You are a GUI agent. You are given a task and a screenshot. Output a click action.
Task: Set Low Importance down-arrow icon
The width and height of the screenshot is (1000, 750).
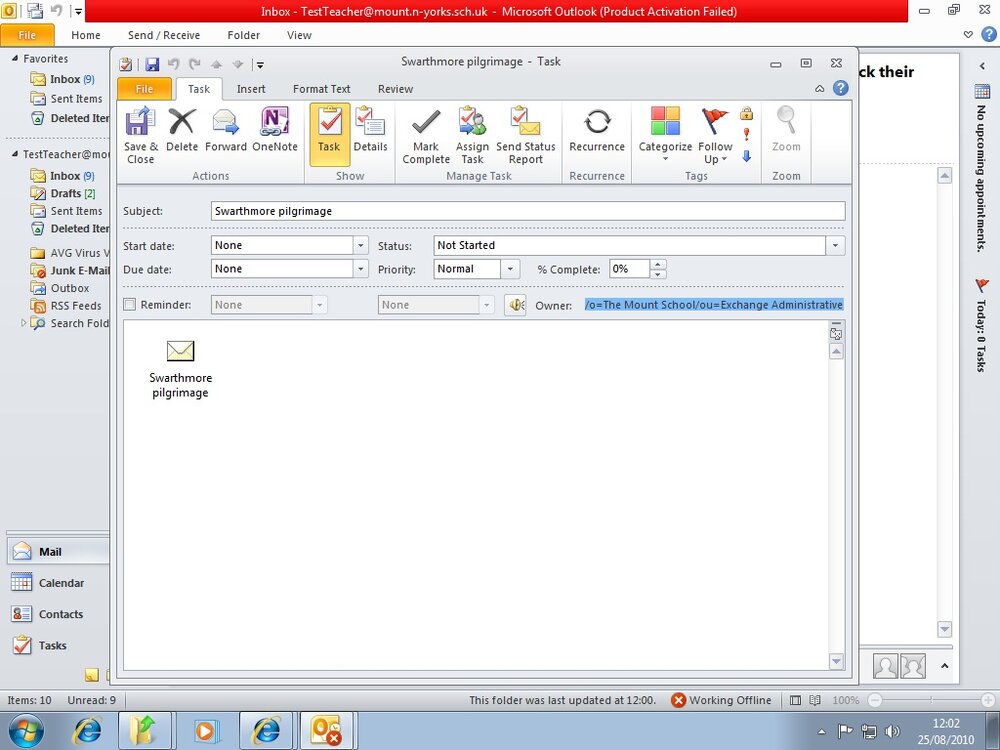pyautogui.click(x=746, y=156)
